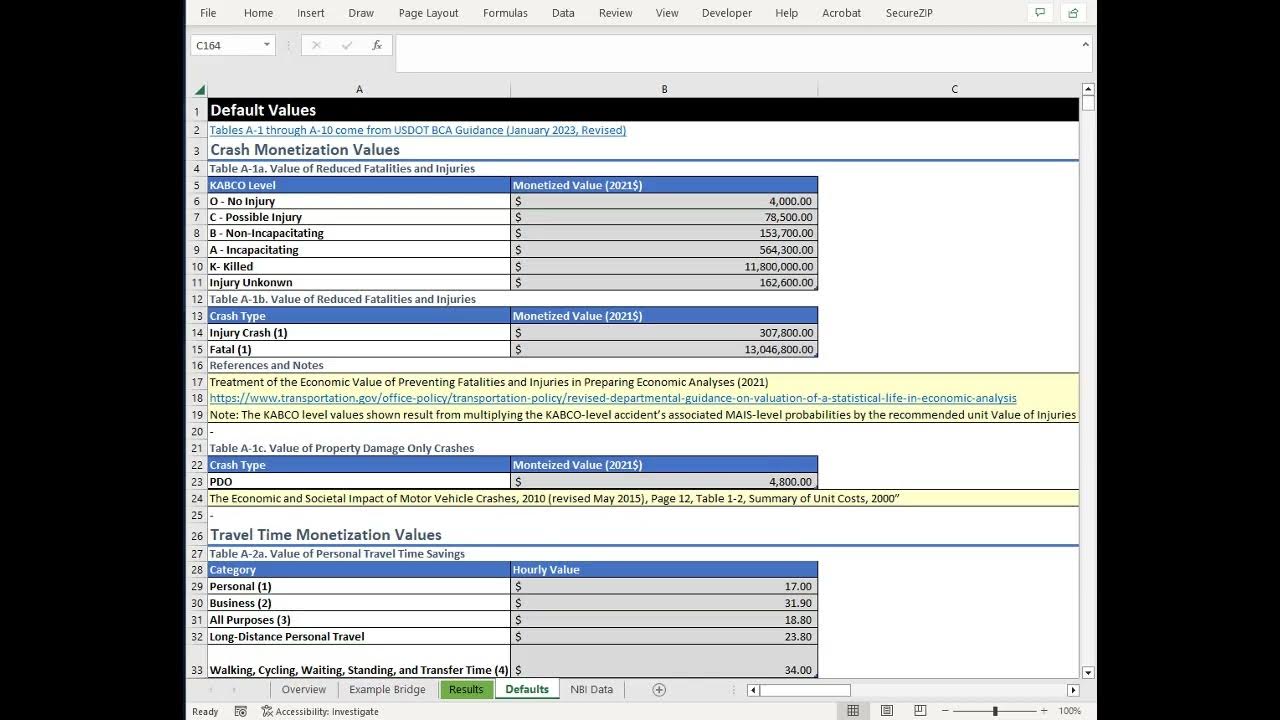
Task: Click the Cancel entry X icon
Action: click(x=316, y=45)
